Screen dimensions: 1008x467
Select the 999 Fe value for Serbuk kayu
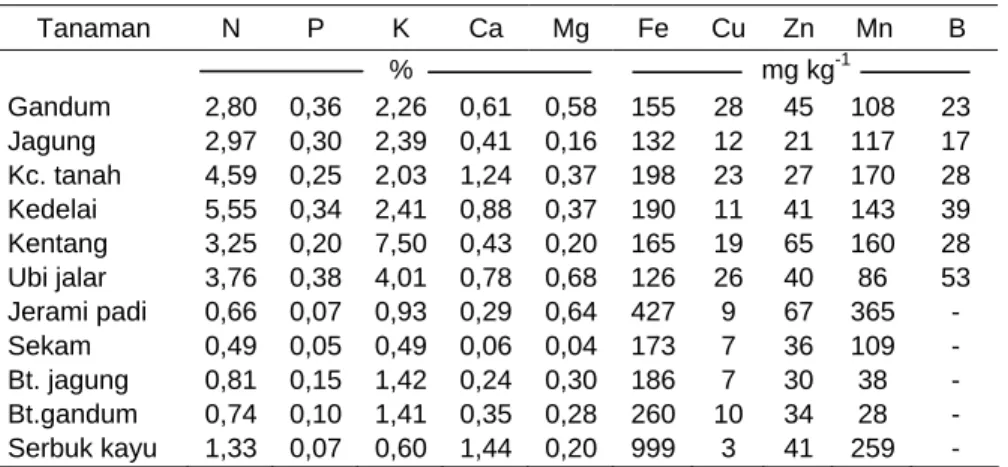click(x=653, y=449)
